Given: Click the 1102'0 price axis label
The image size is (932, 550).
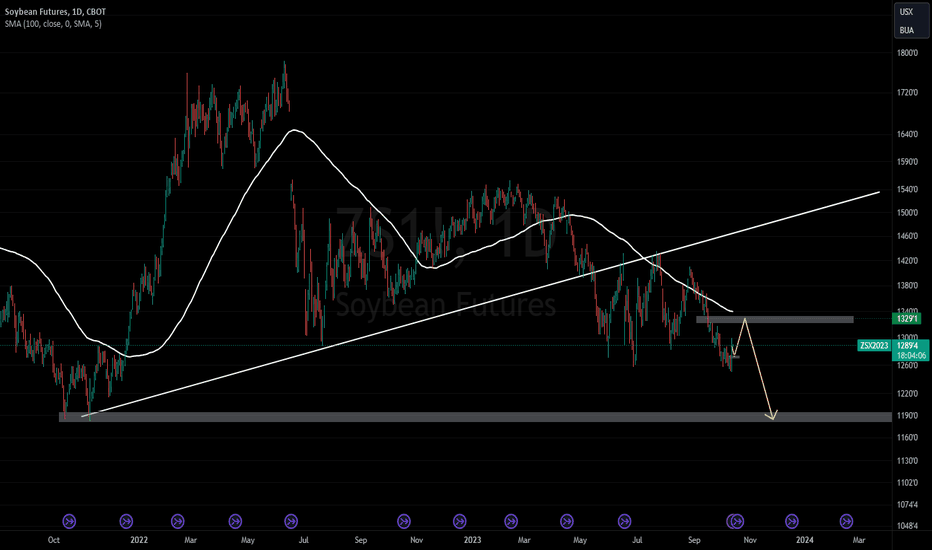Looking at the screenshot, I should tap(907, 483).
